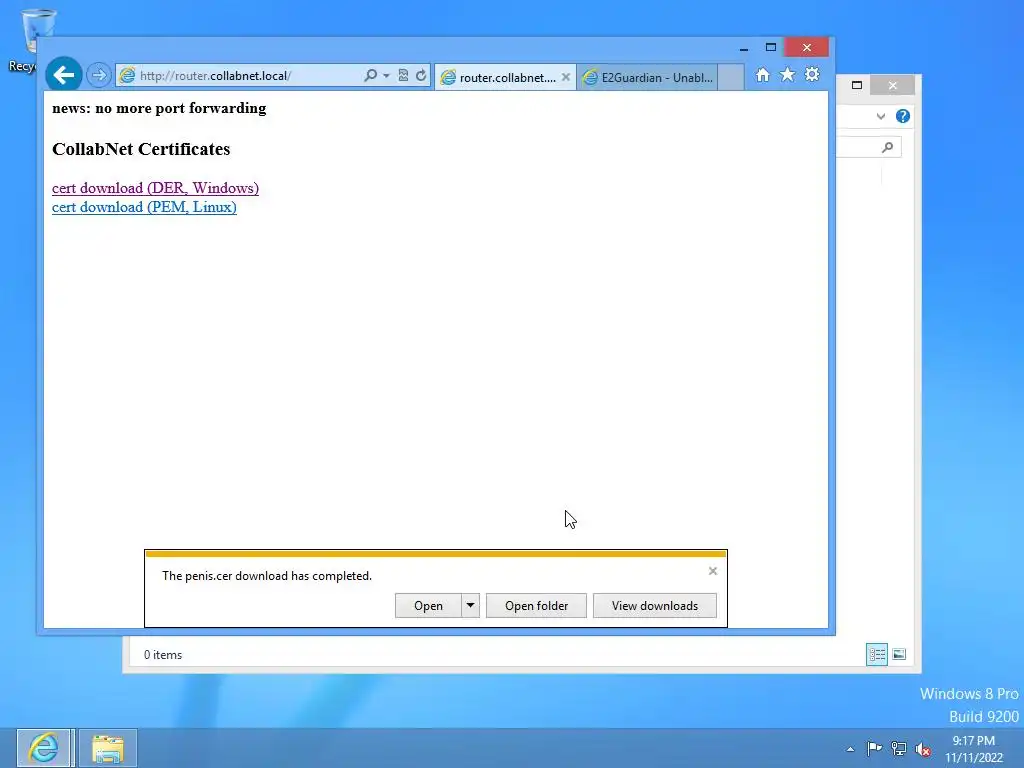The height and width of the screenshot is (768, 1024).
Task: Click the search magnifier in address bar
Action: tap(370, 75)
